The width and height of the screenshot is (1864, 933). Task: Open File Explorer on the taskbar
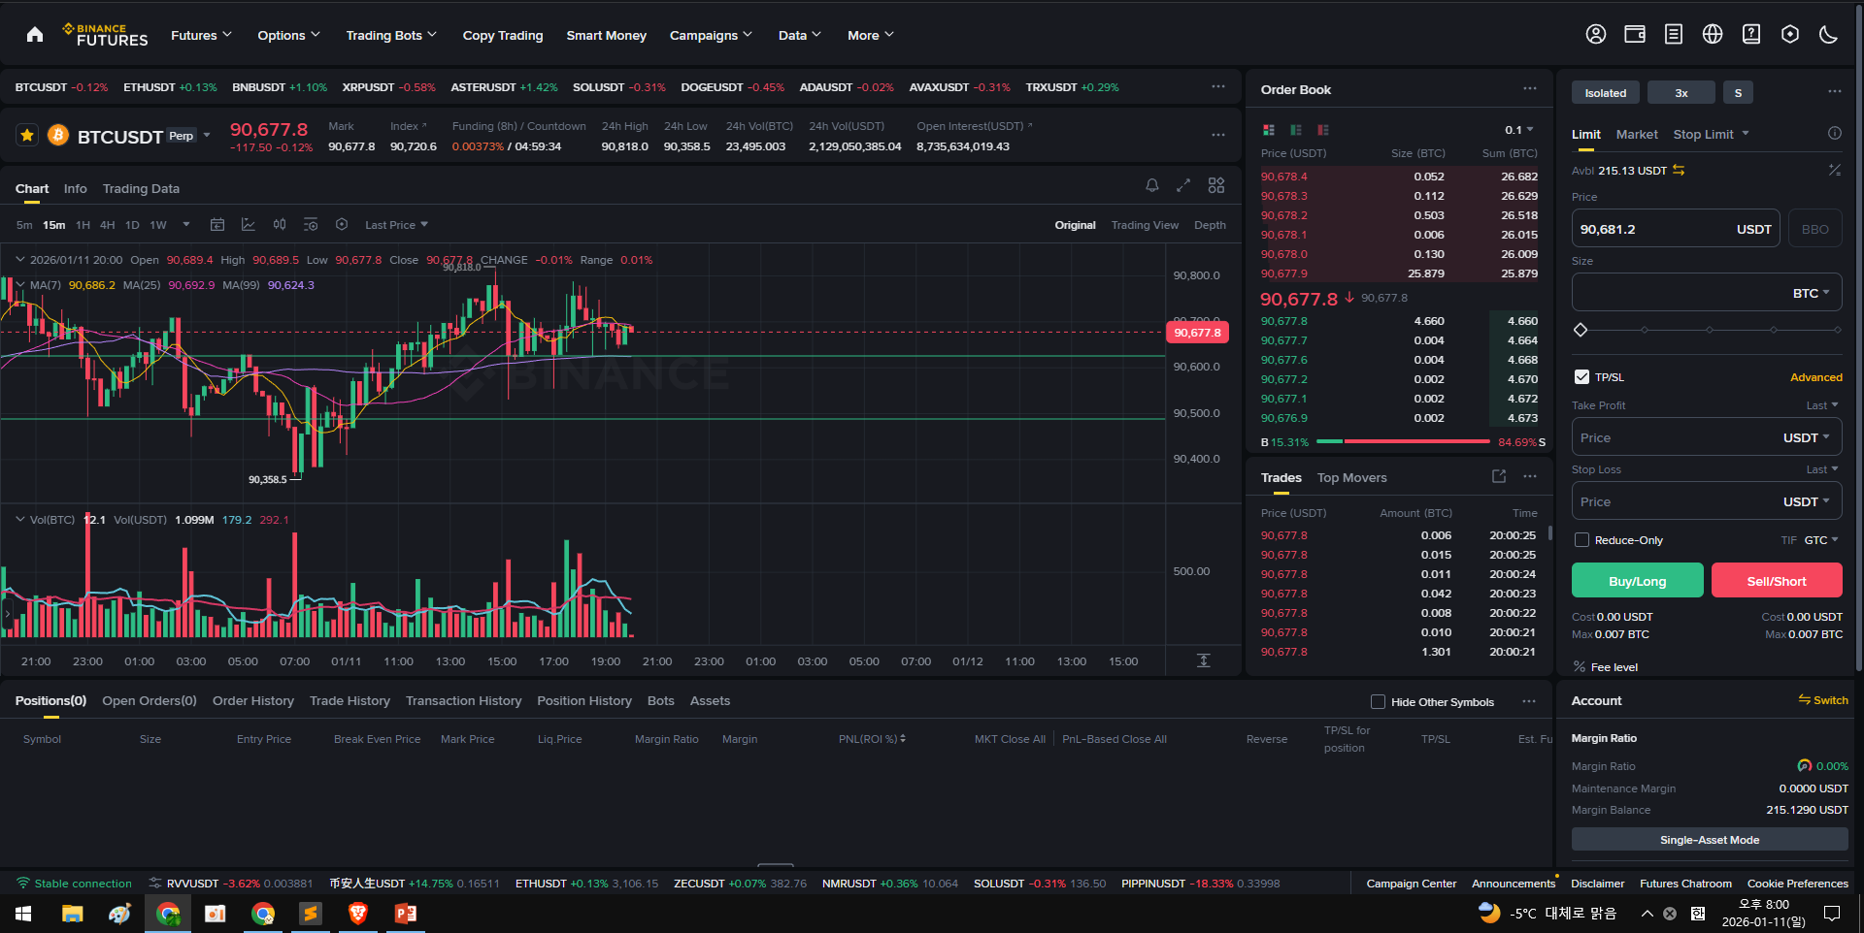tap(72, 913)
